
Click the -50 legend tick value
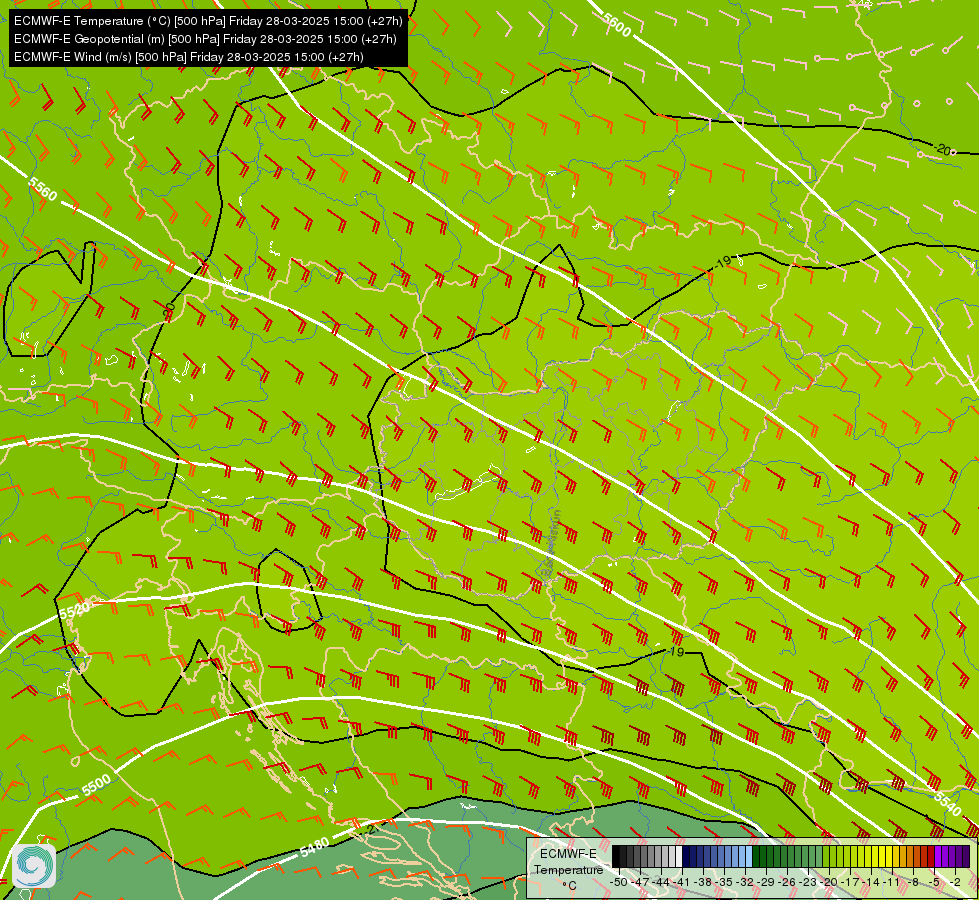619,882
